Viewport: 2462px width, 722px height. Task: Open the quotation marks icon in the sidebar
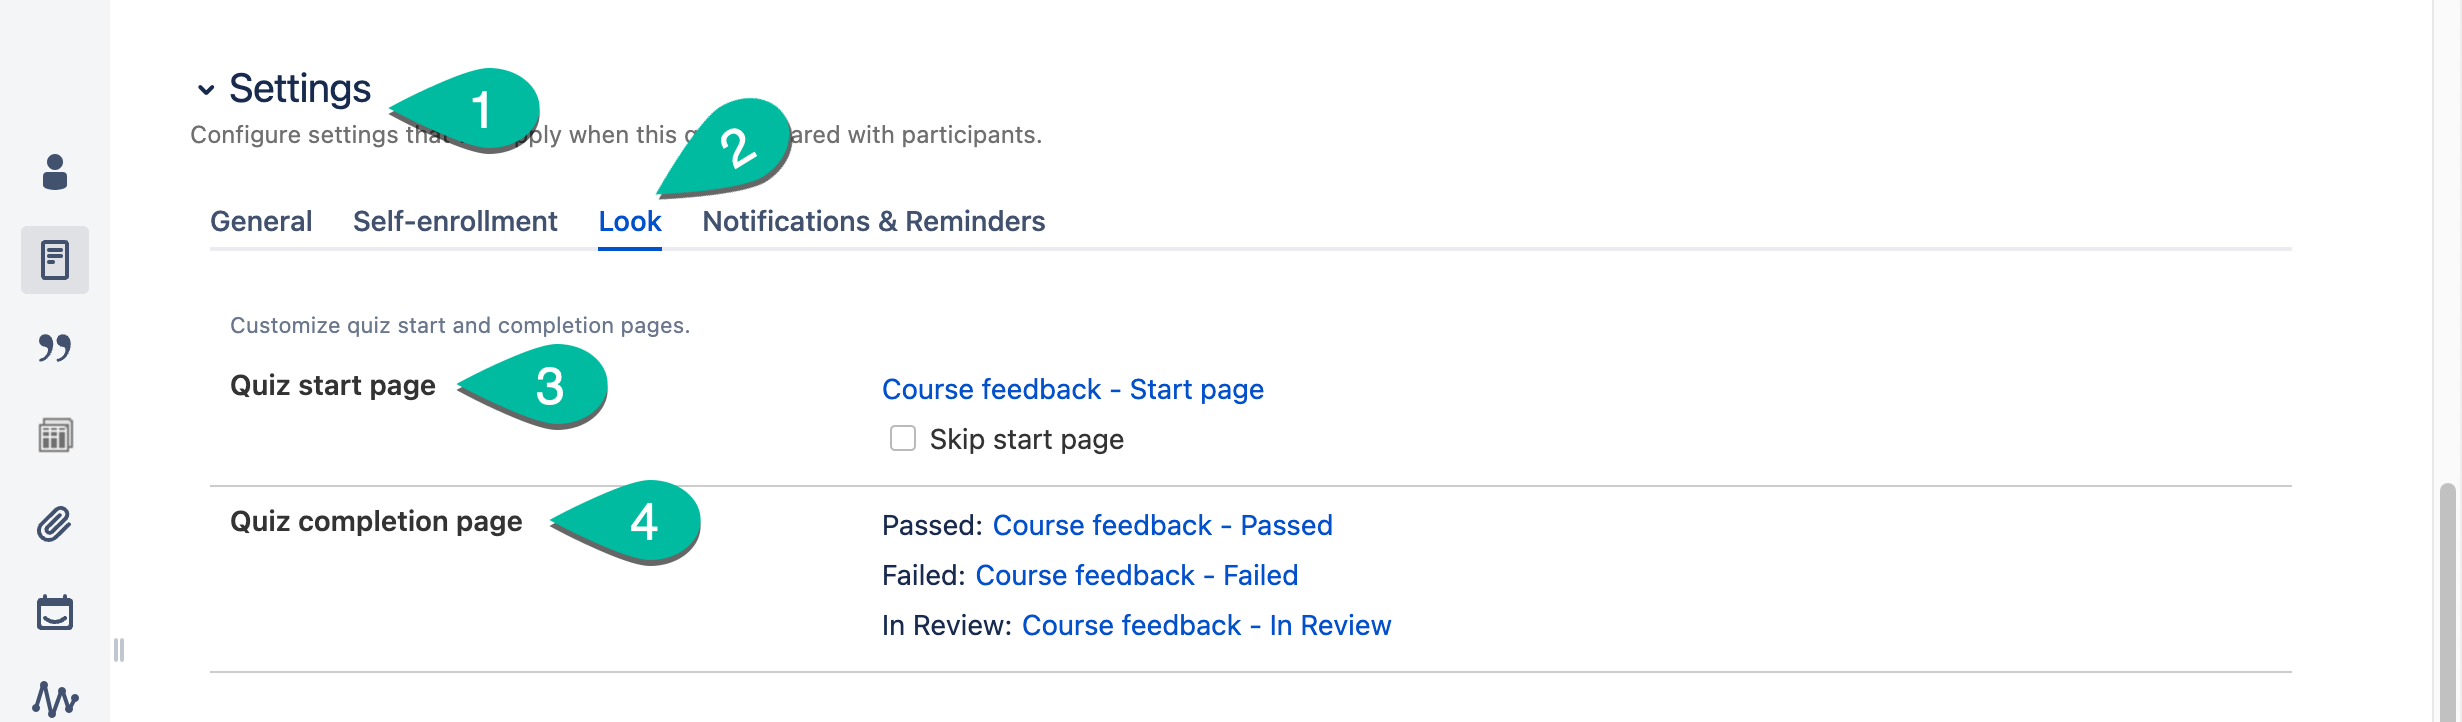click(55, 348)
